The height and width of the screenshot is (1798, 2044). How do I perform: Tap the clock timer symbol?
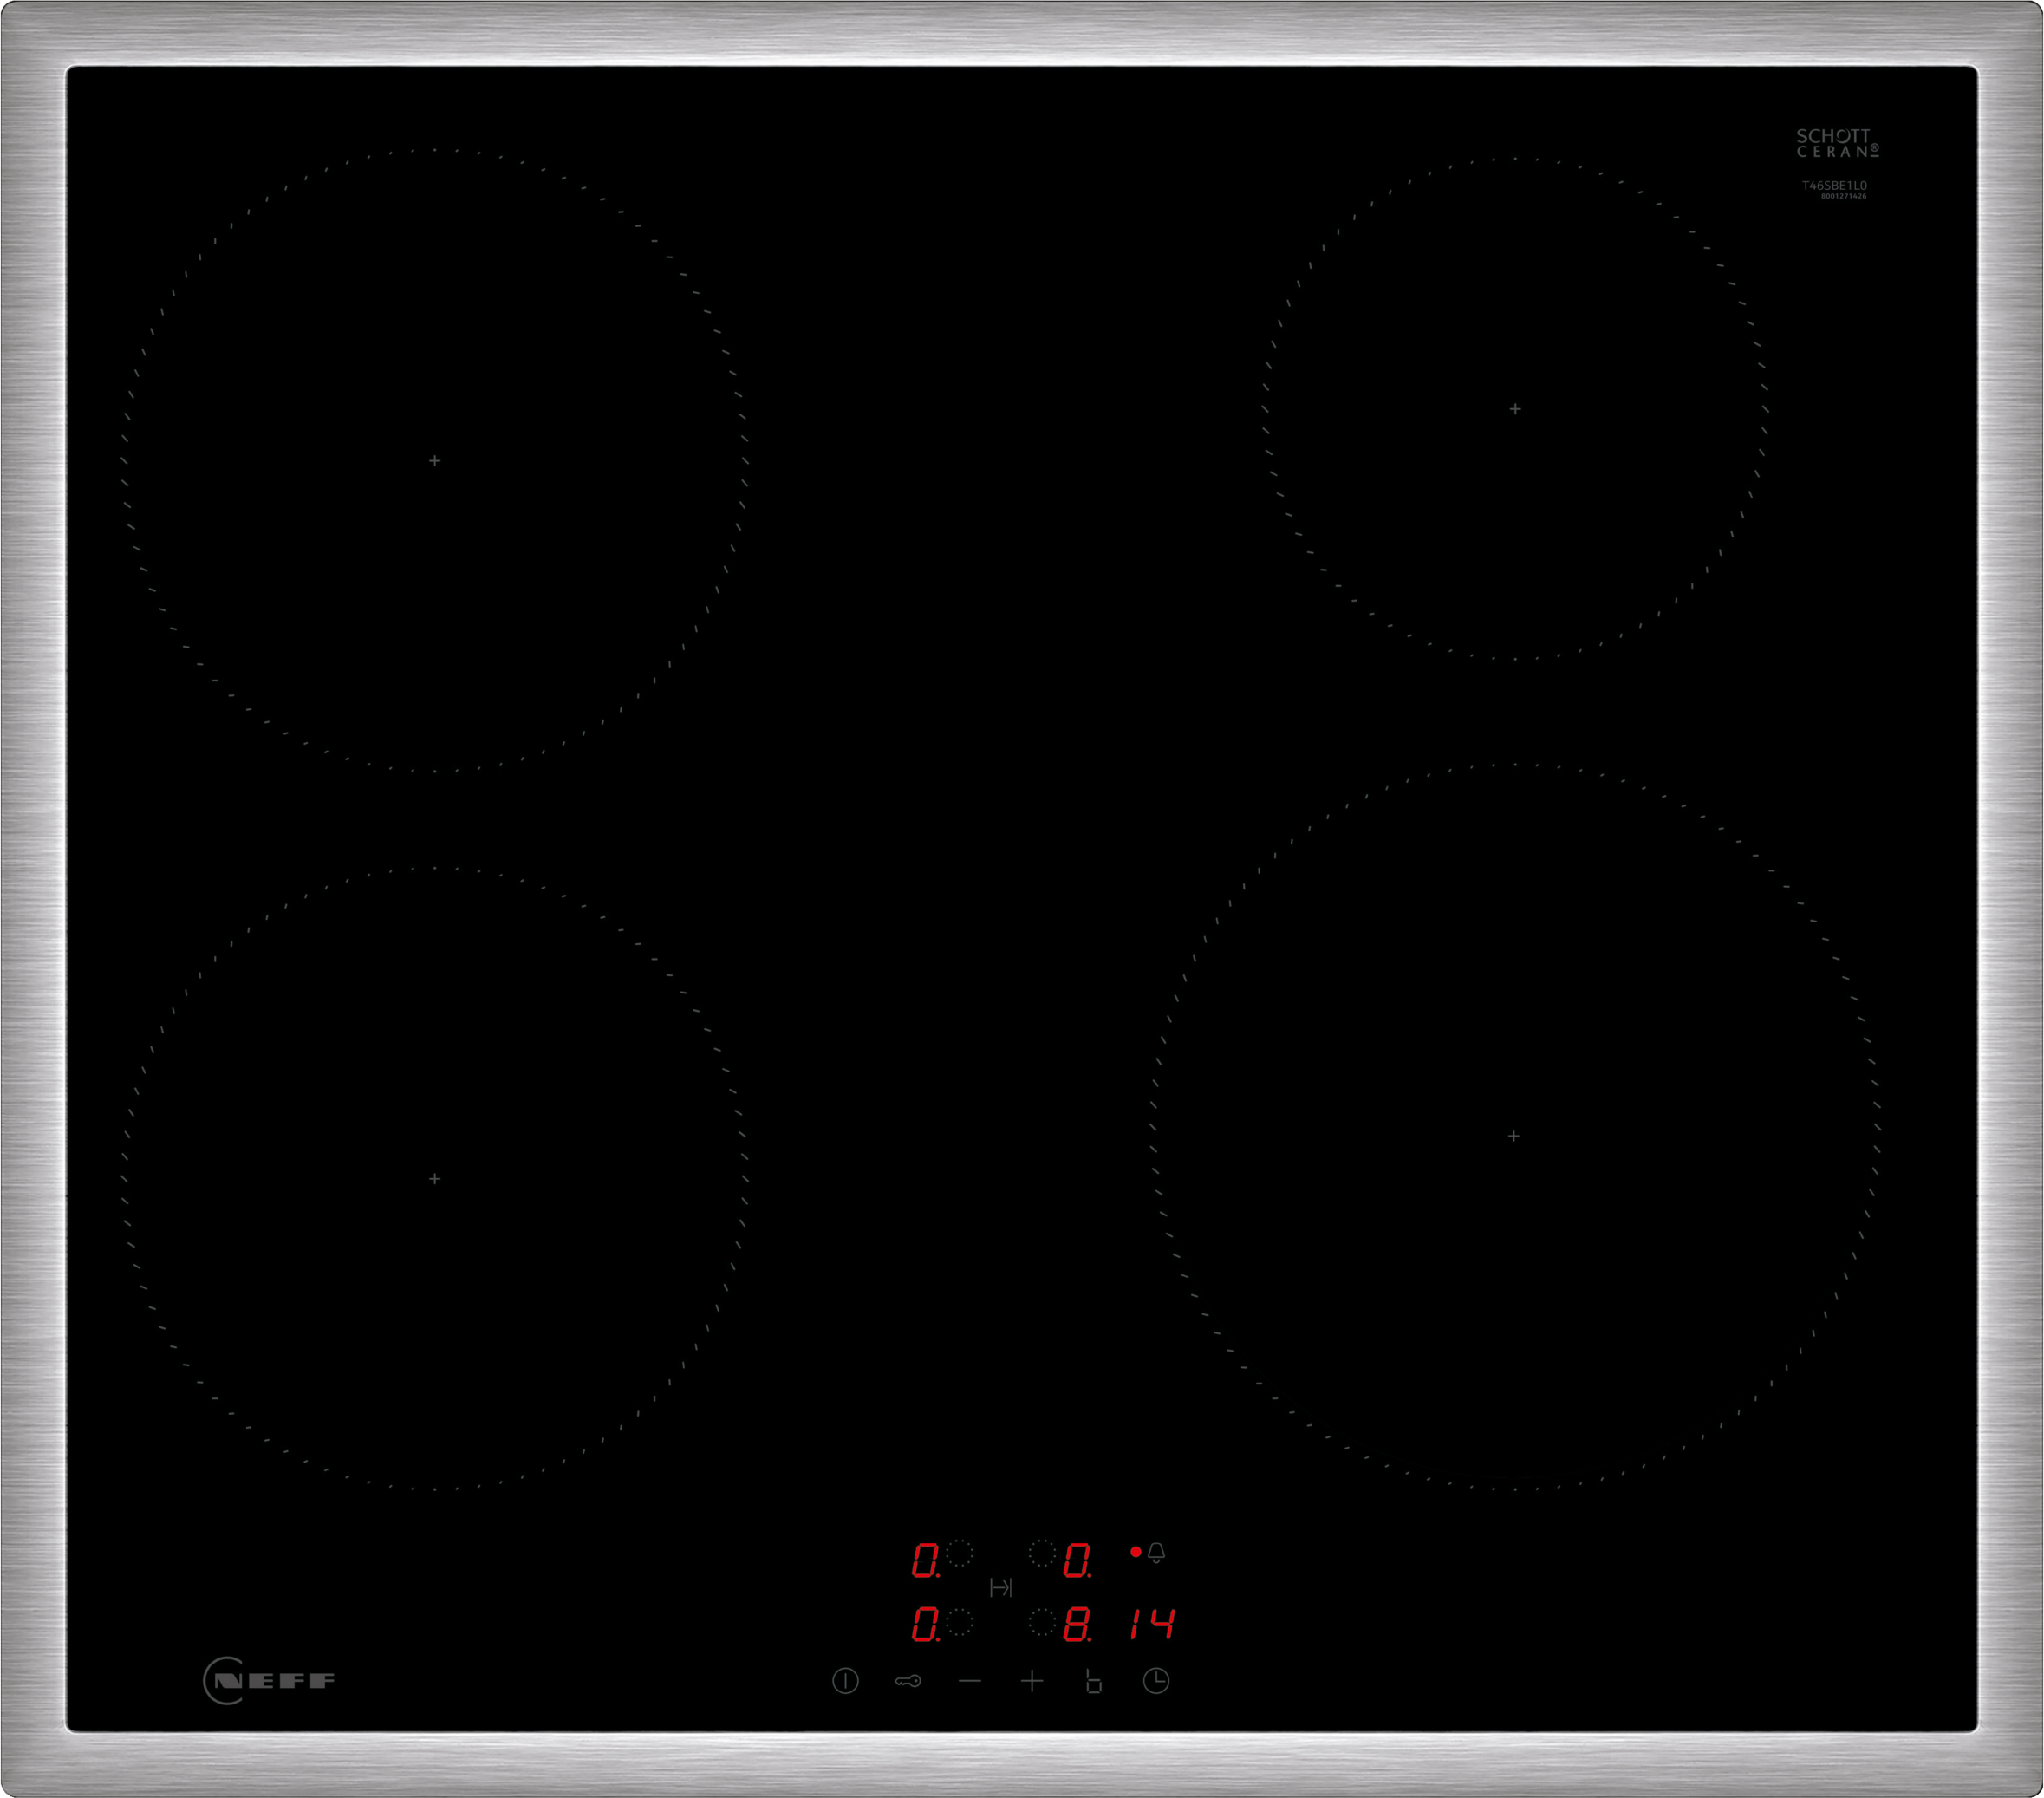click(1156, 1680)
